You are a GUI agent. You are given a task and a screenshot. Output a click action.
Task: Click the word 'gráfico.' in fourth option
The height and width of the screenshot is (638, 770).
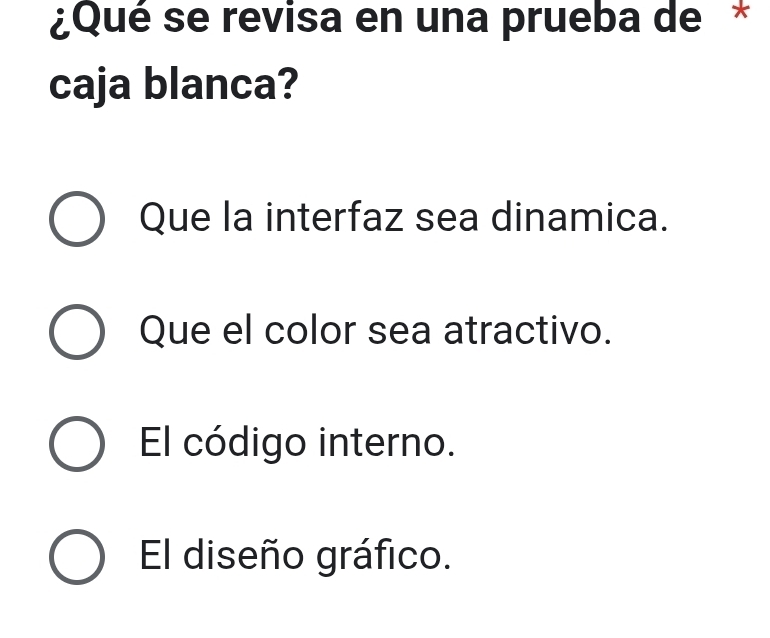coord(384,556)
